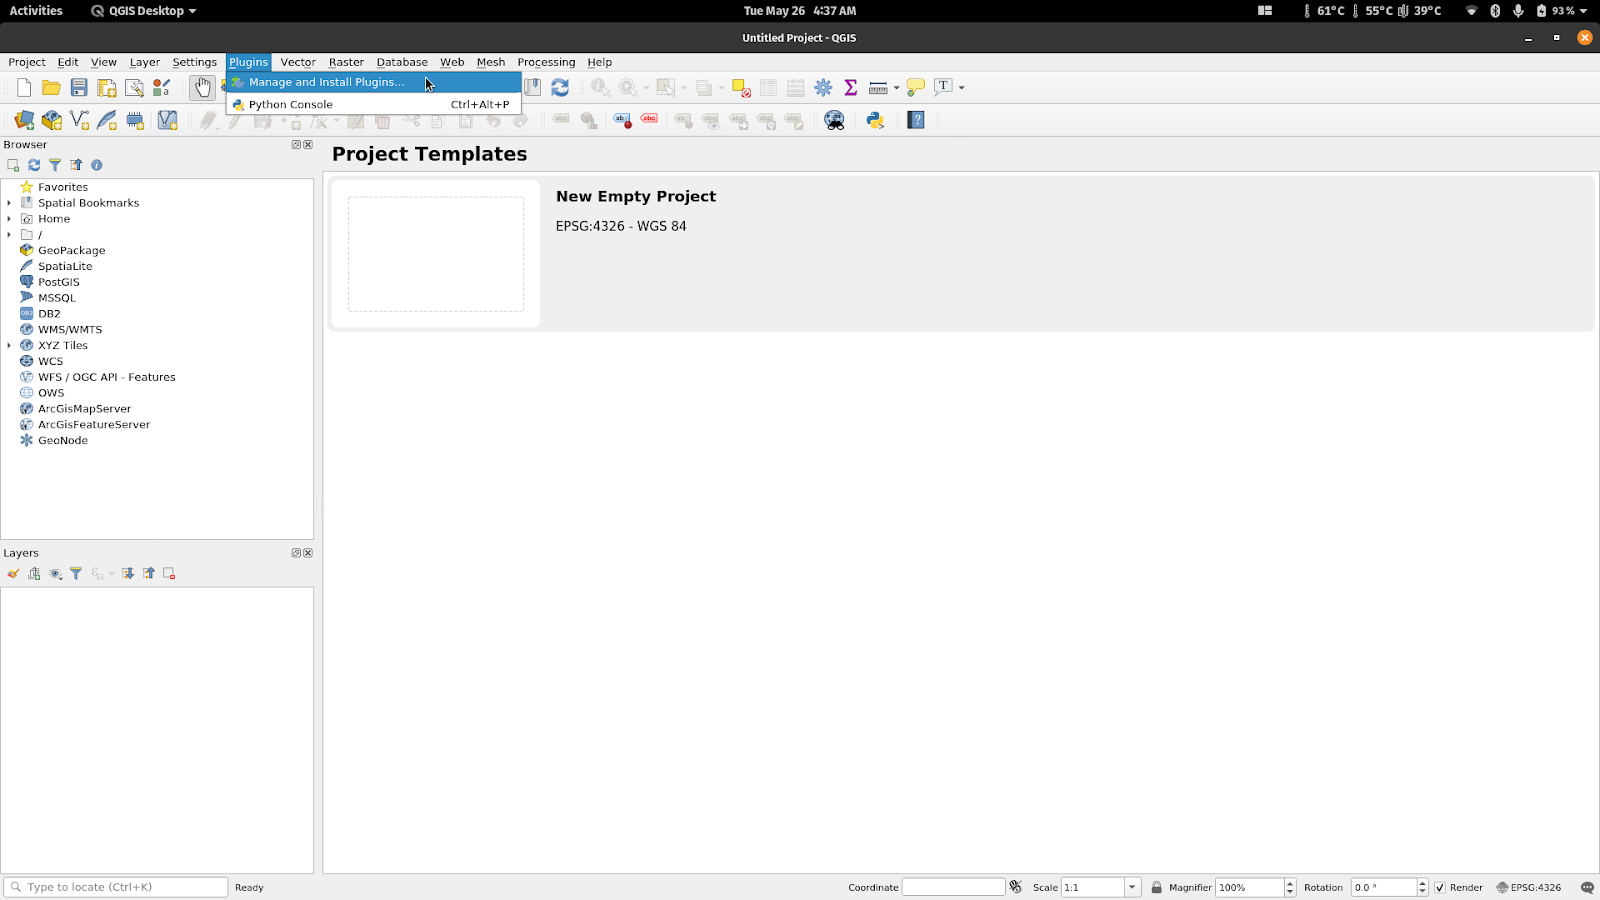The image size is (1600, 900).
Task: Click Manage and Install Plugins menu entry
Action: (374, 82)
